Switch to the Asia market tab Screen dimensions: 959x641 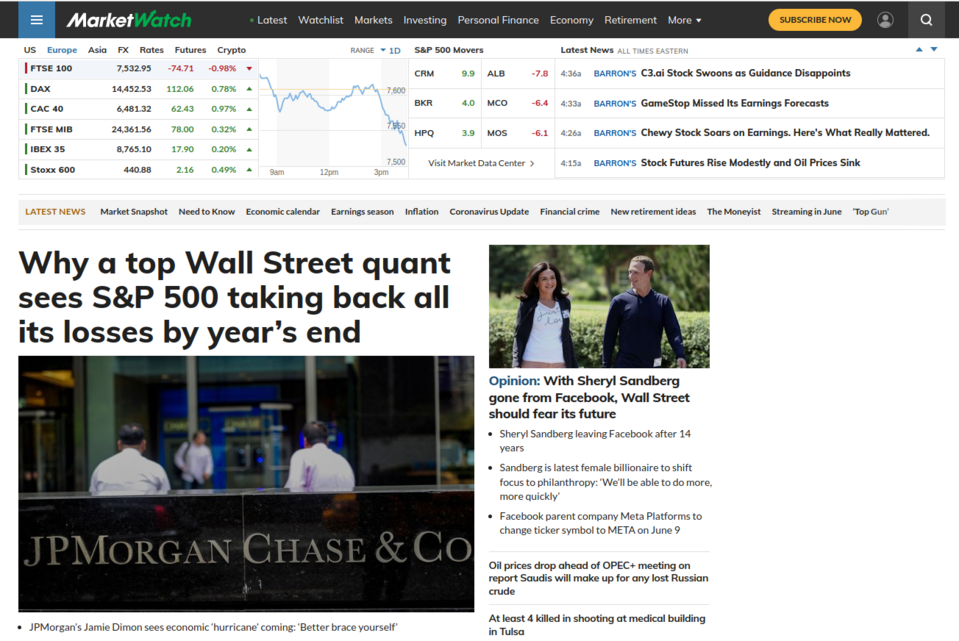[x=97, y=50]
